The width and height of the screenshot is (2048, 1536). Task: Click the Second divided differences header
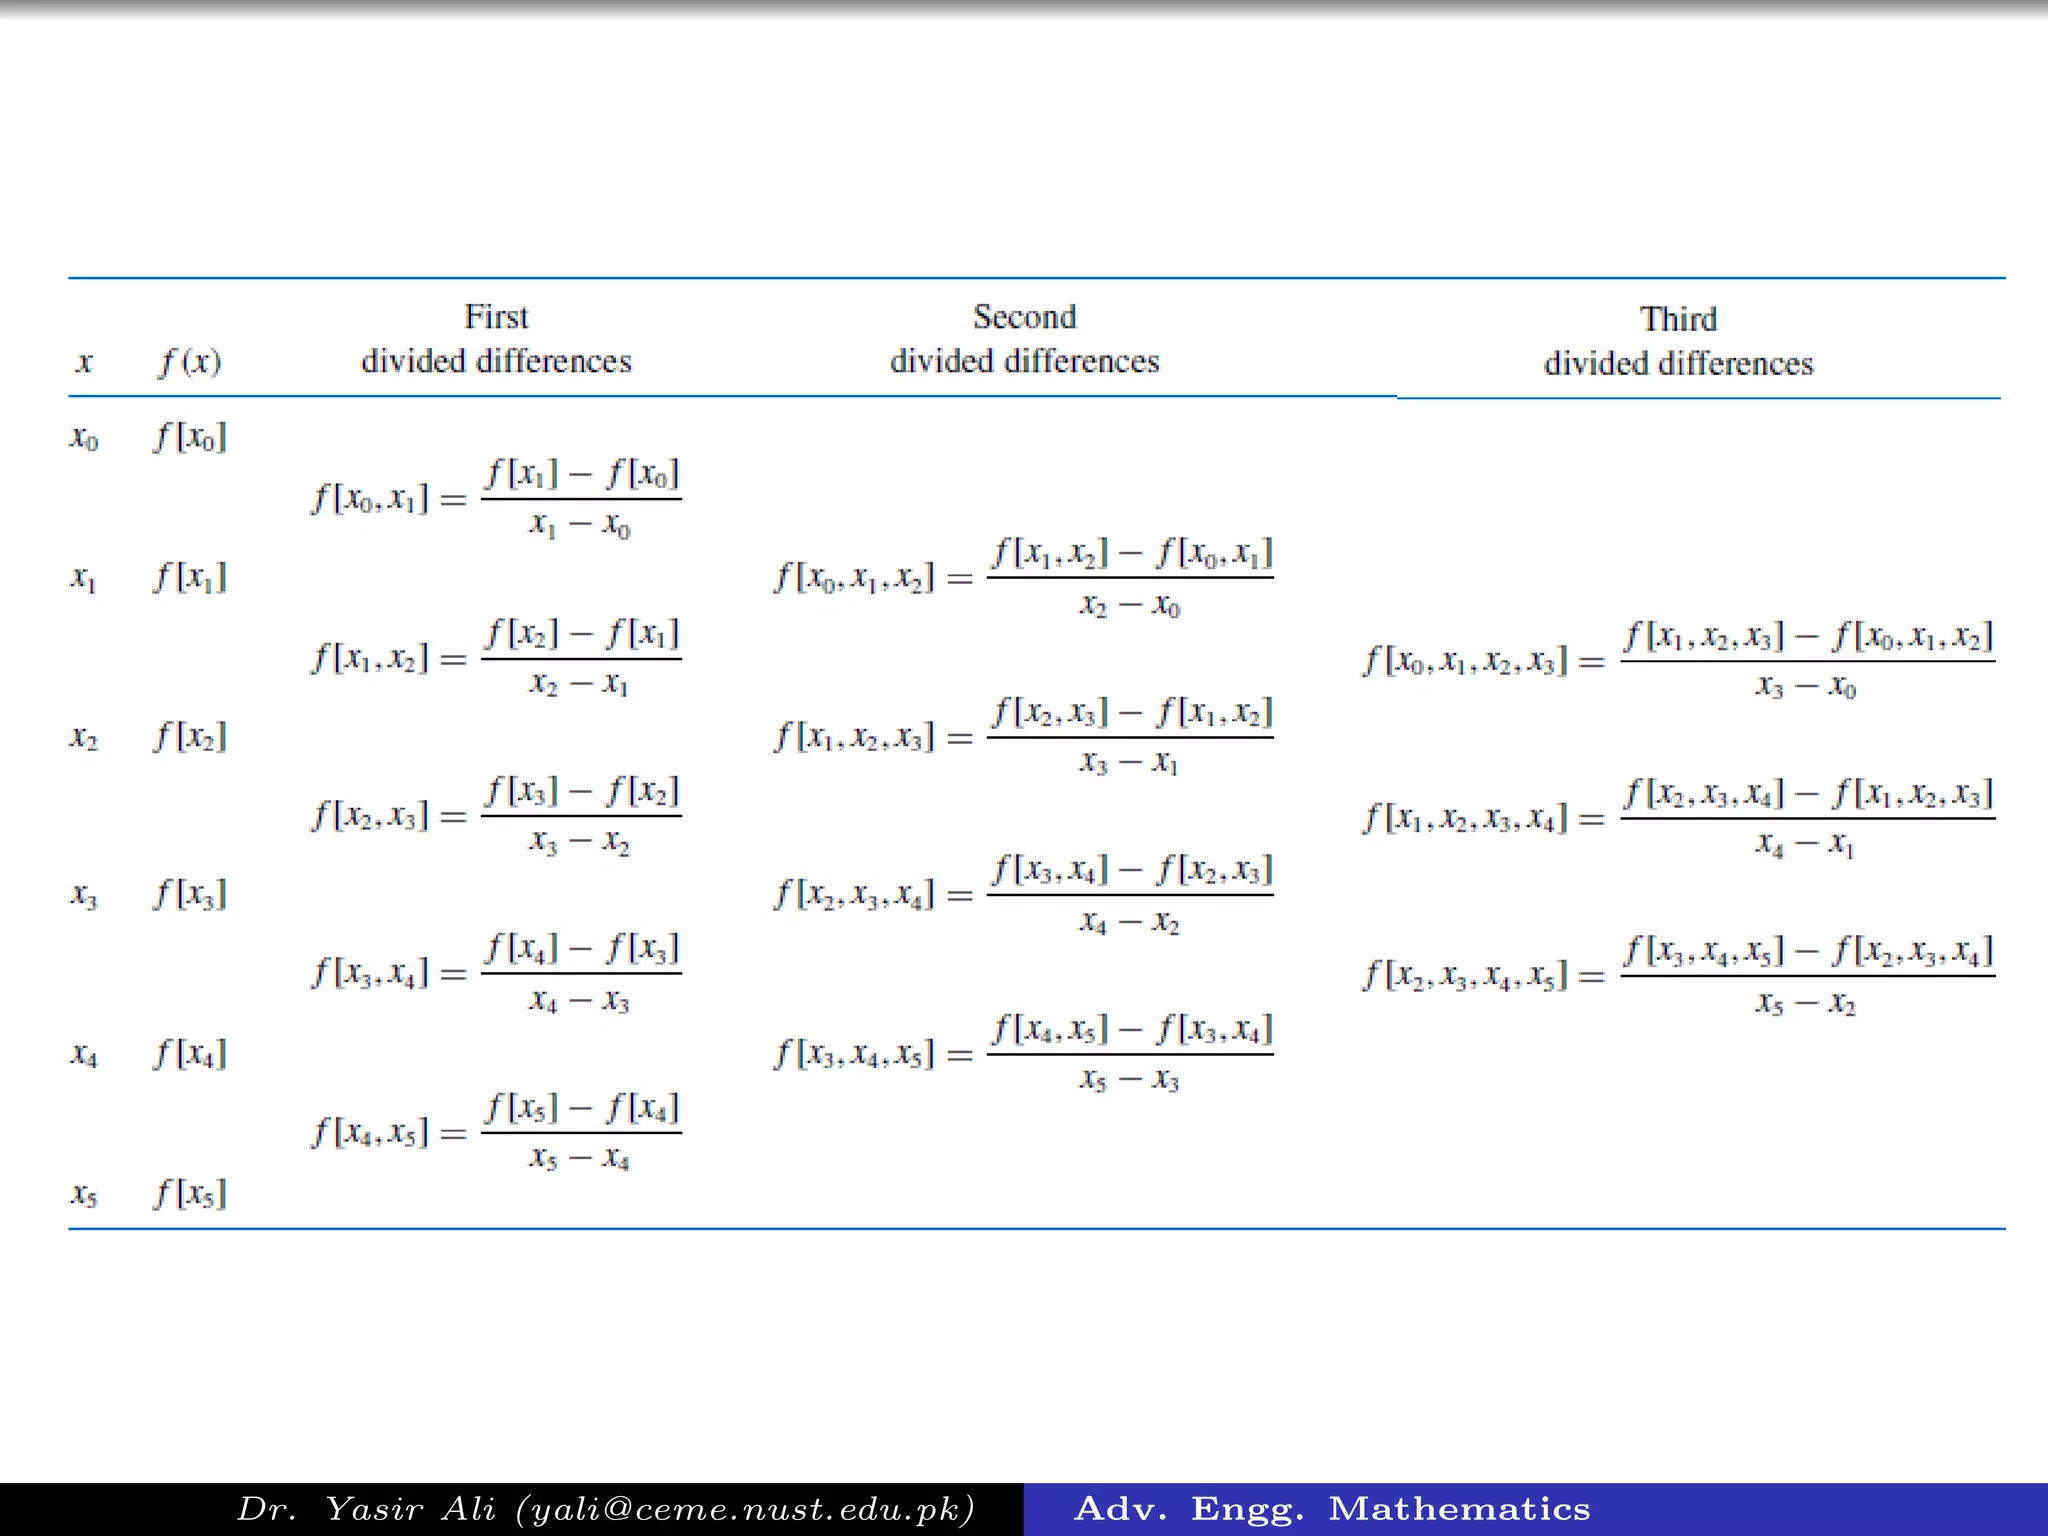pyautogui.click(x=1024, y=339)
